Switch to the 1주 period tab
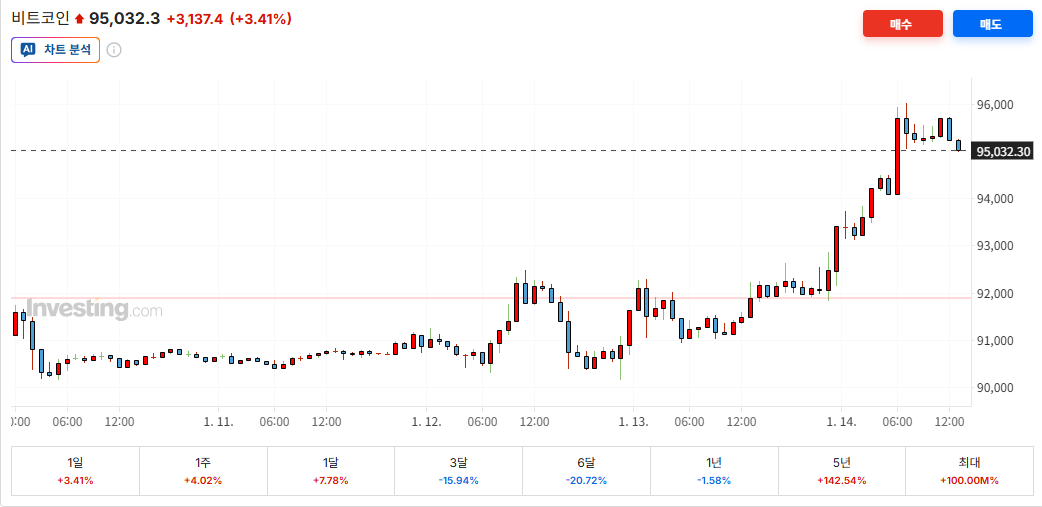Image resolution: width=1042 pixels, height=507 pixels. 203,471
